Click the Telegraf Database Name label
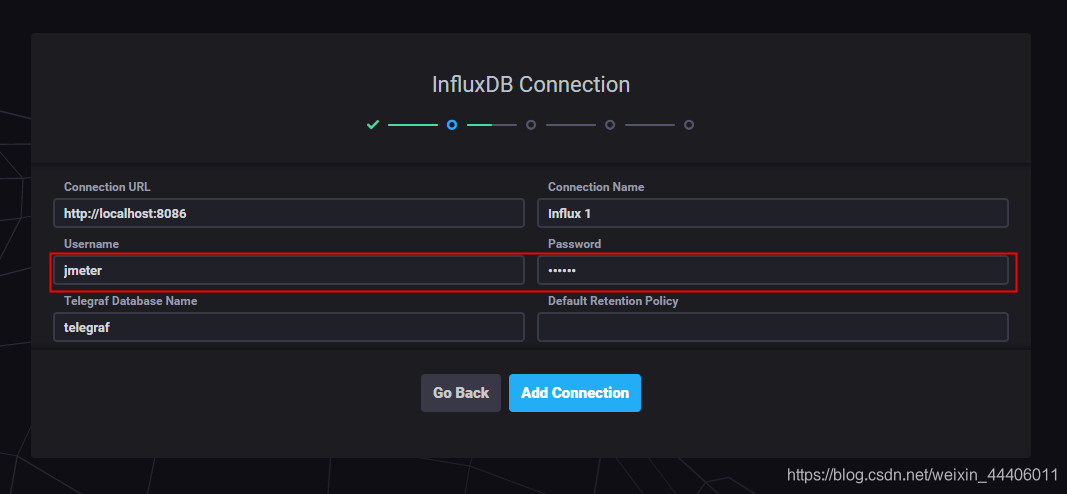Viewport: 1067px width, 494px height. [131, 301]
